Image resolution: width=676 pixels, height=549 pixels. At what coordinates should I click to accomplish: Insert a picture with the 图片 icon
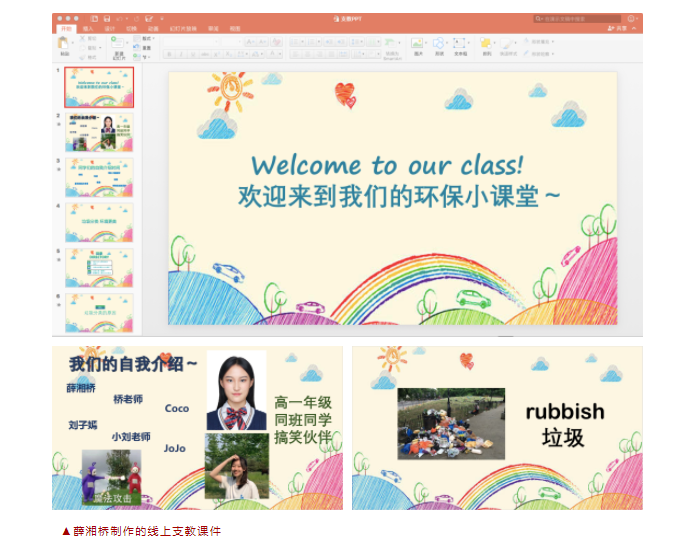click(x=417, y=43)
